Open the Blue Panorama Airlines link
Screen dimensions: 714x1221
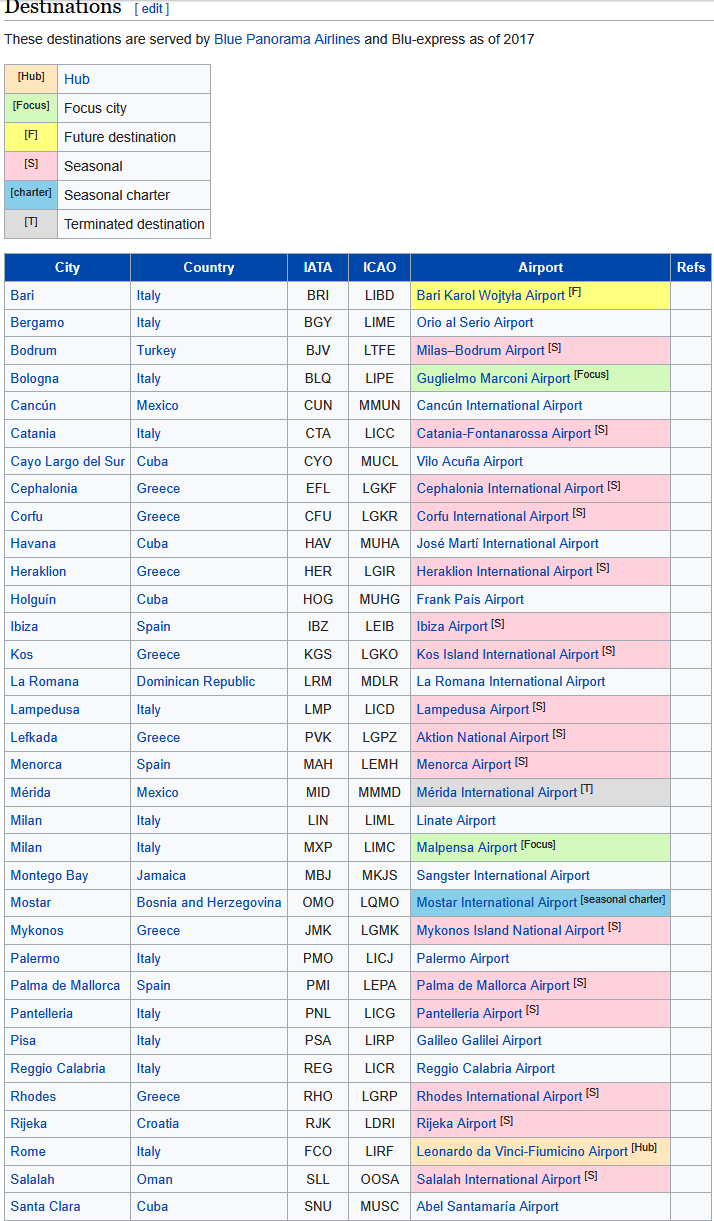pyautogui.click(x=286, y=40)
